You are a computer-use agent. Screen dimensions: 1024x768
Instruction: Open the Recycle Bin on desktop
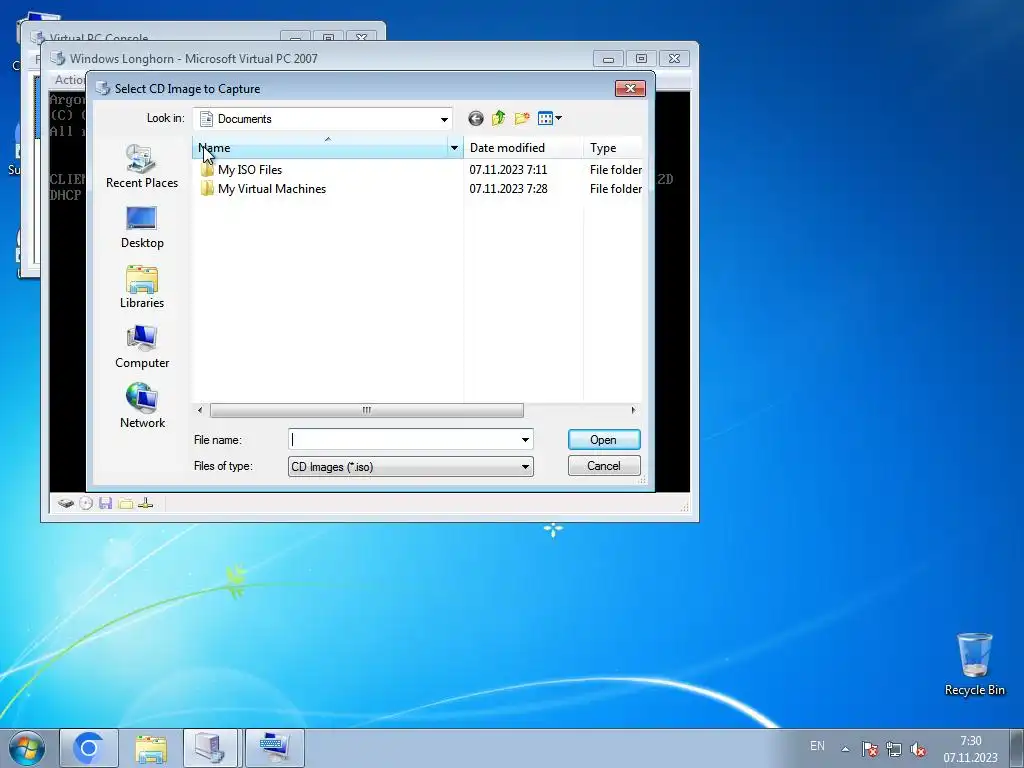(x=974, y=664)
